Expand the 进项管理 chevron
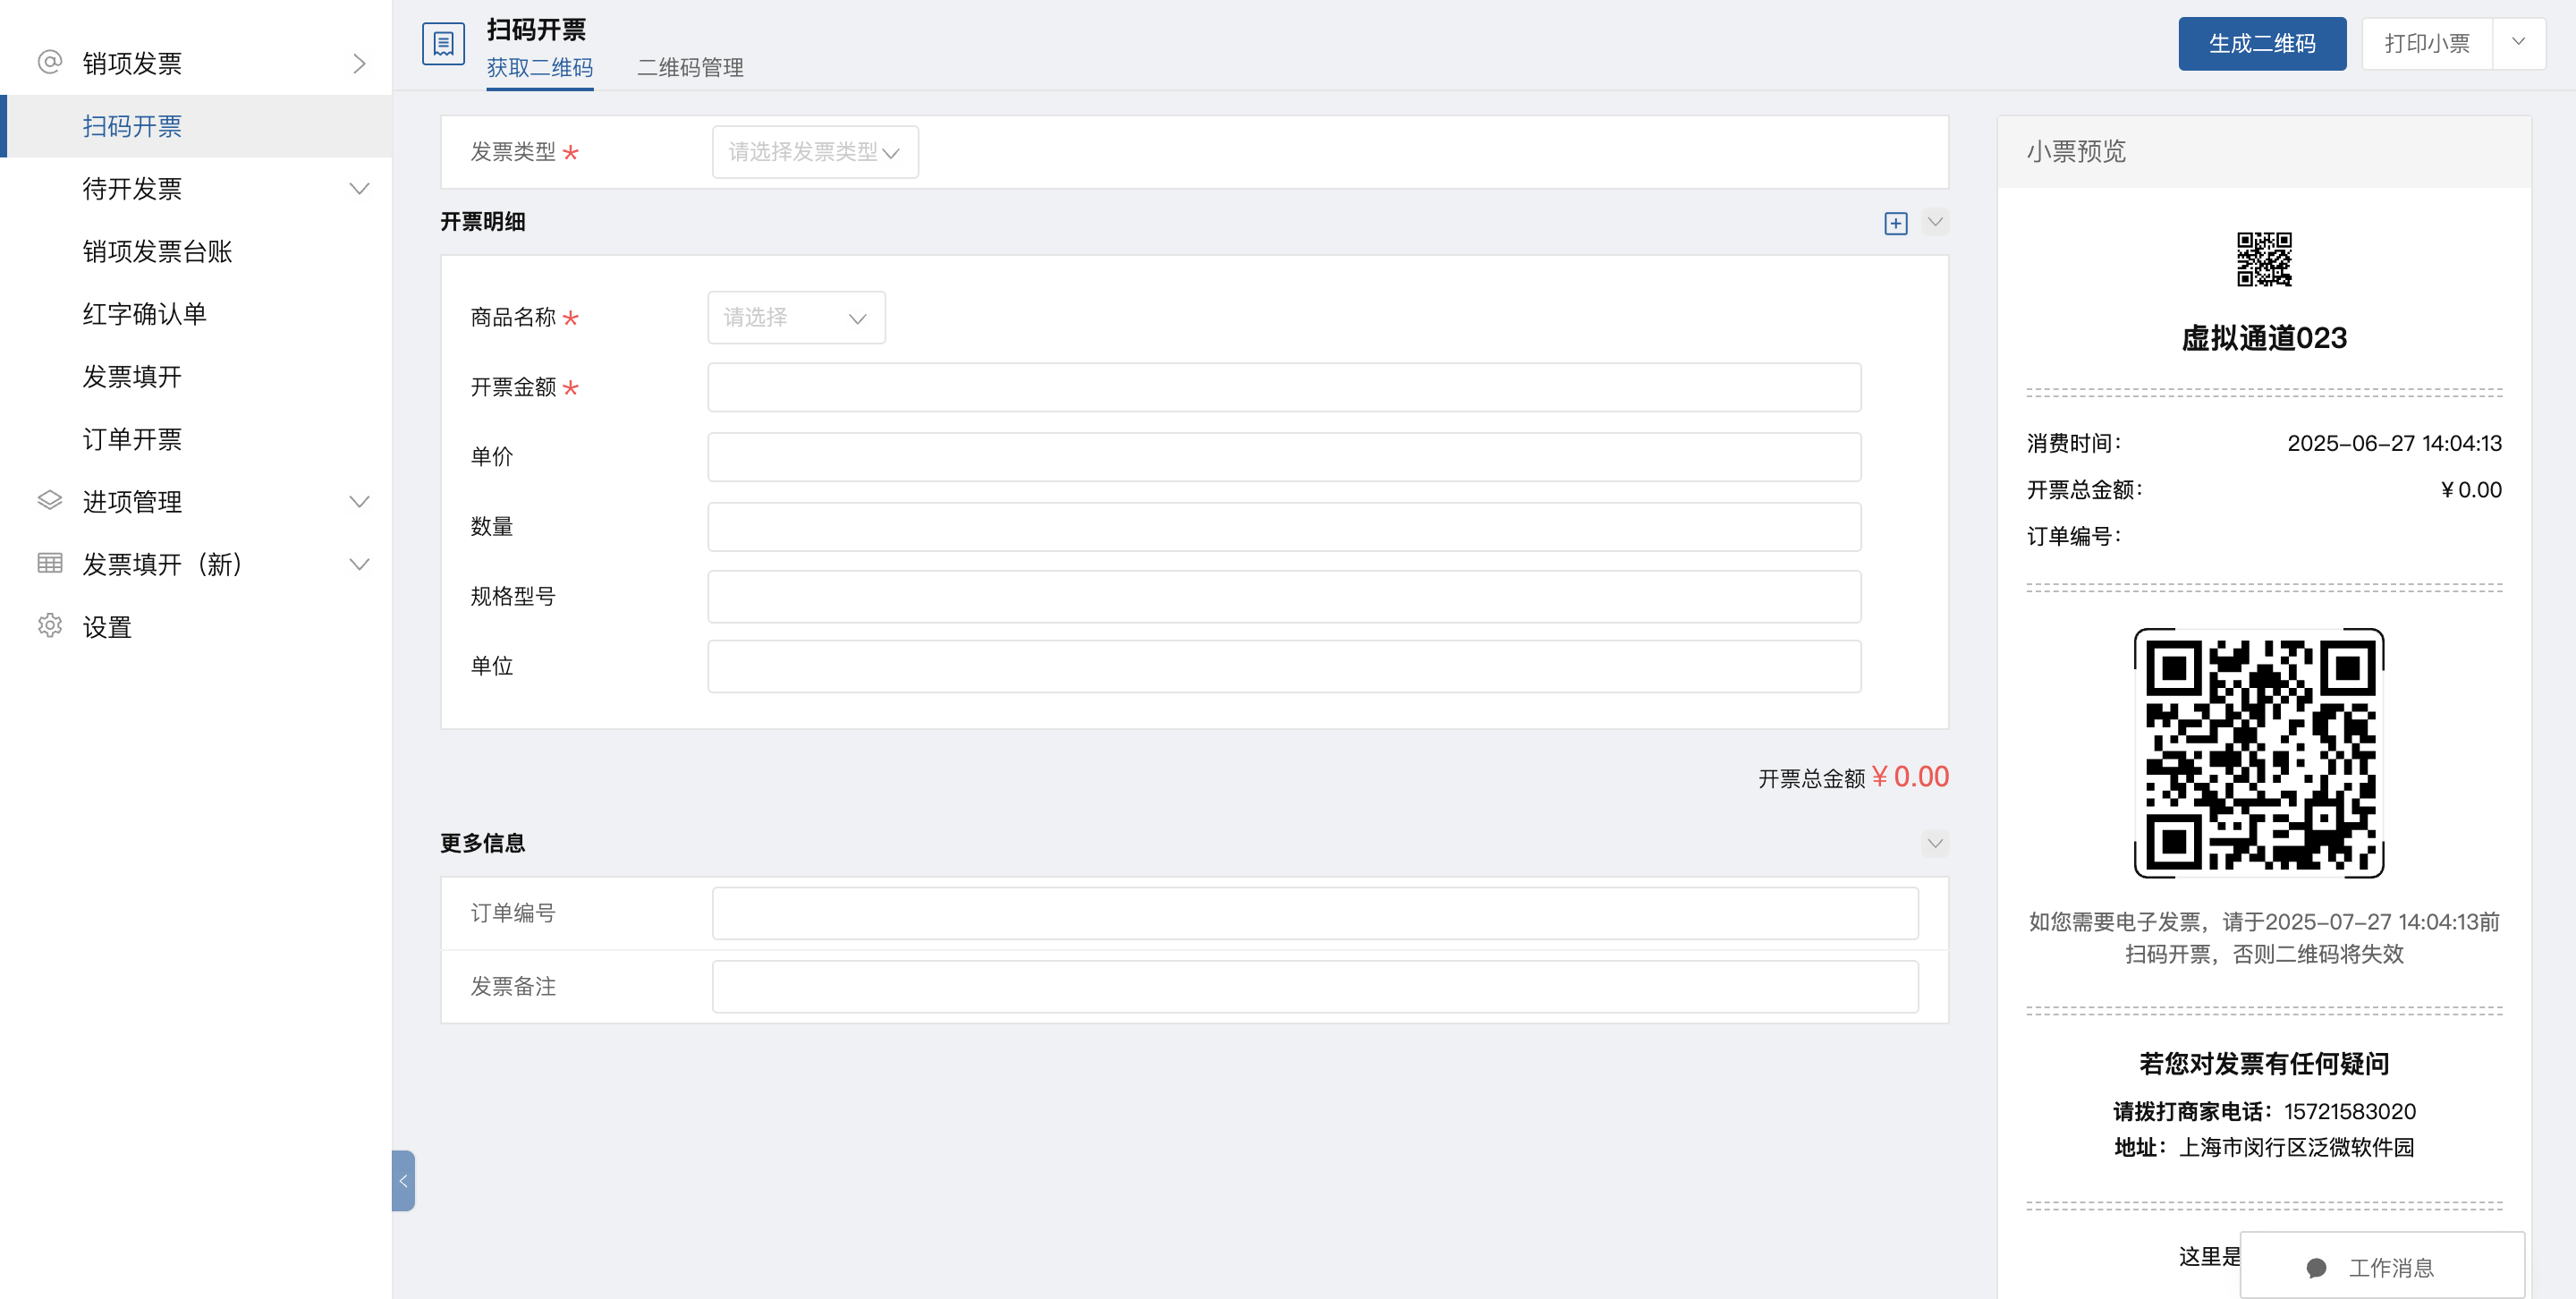2576x1299 pixels. [359, 502]
